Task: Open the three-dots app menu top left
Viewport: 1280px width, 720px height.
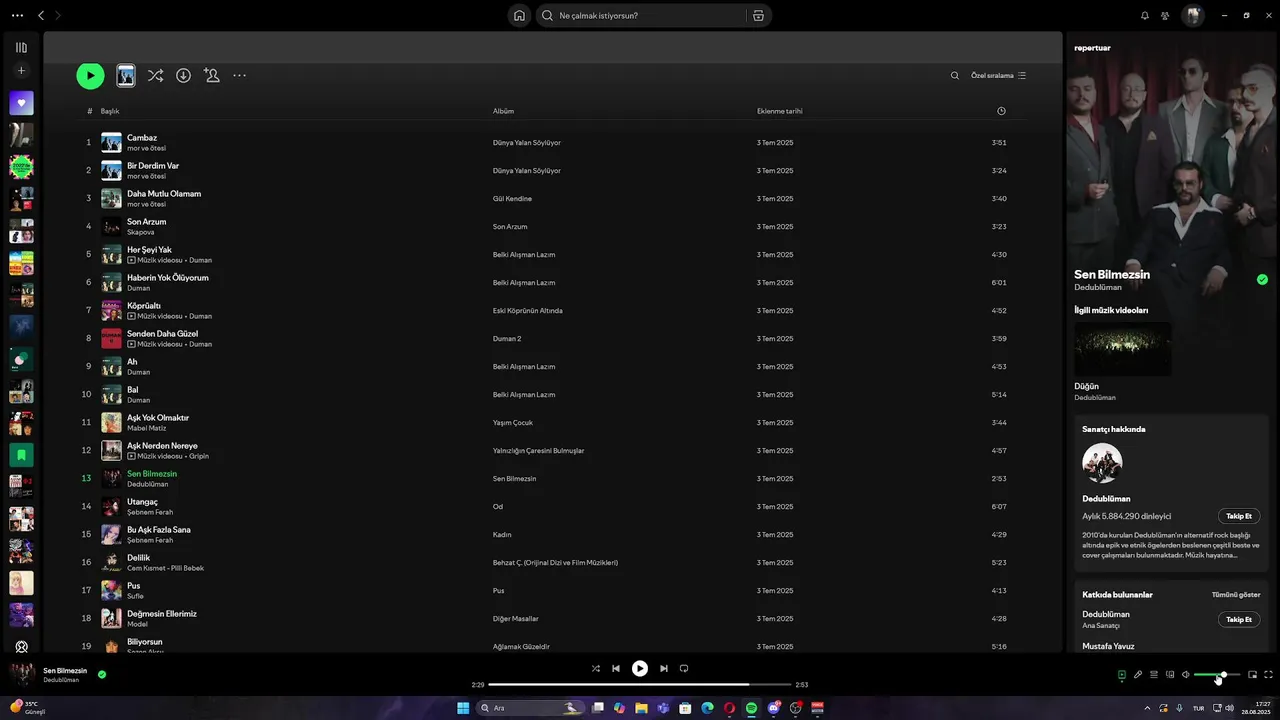Action: [17, 15]
